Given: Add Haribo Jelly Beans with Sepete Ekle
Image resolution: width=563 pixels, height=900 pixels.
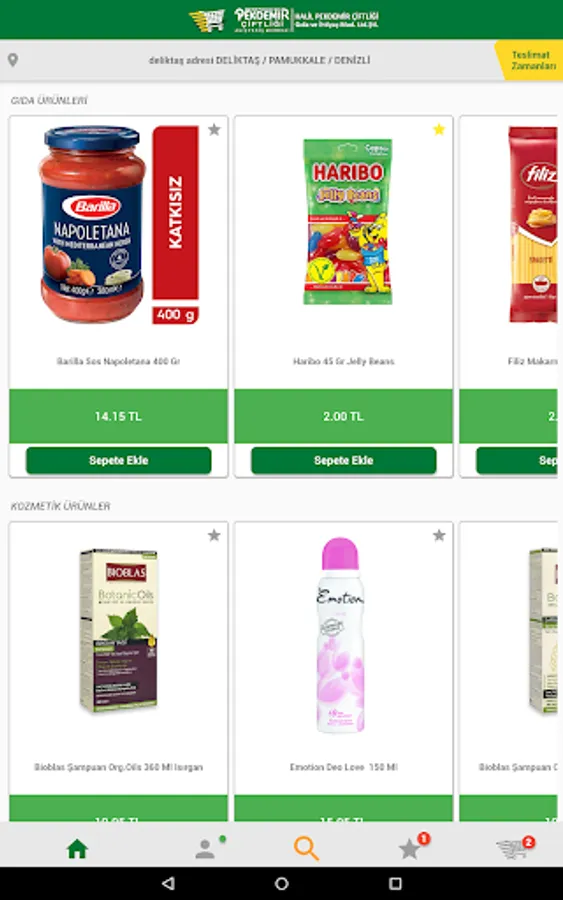Looking at the screenshot, I should [x=343, y=460].
